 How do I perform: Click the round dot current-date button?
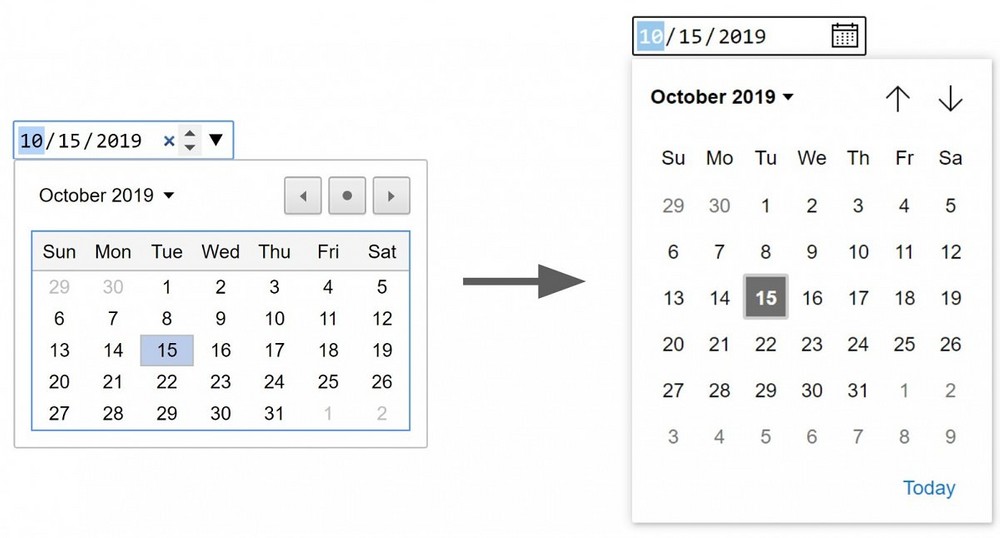click(347, 196)
